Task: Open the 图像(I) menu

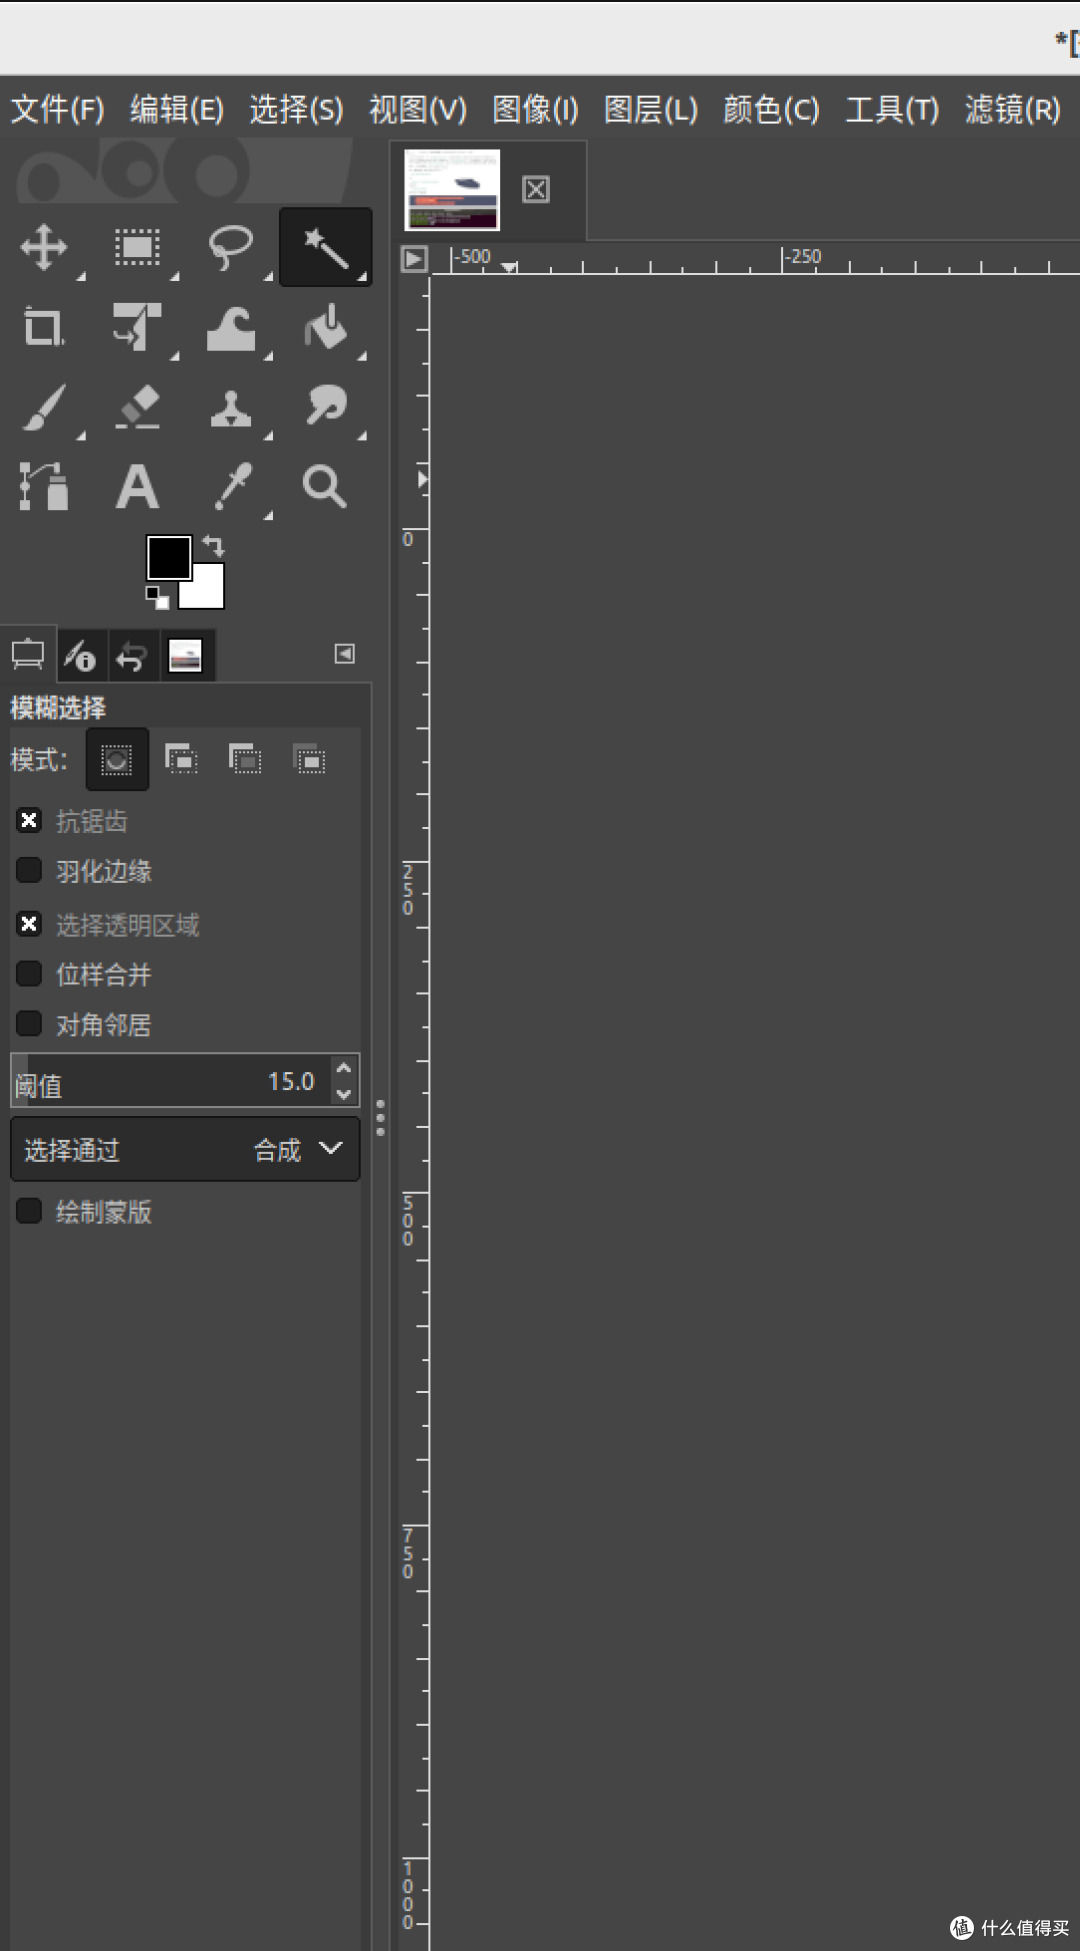Action: pos(535,109)
